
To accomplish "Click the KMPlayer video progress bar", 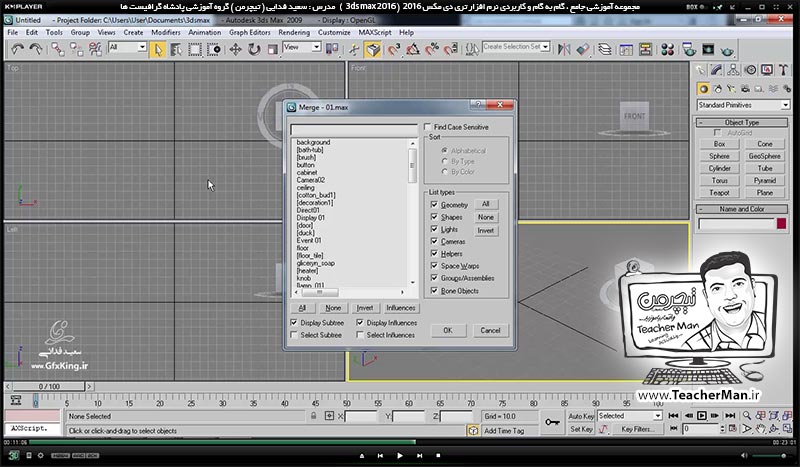I will 400,442.
